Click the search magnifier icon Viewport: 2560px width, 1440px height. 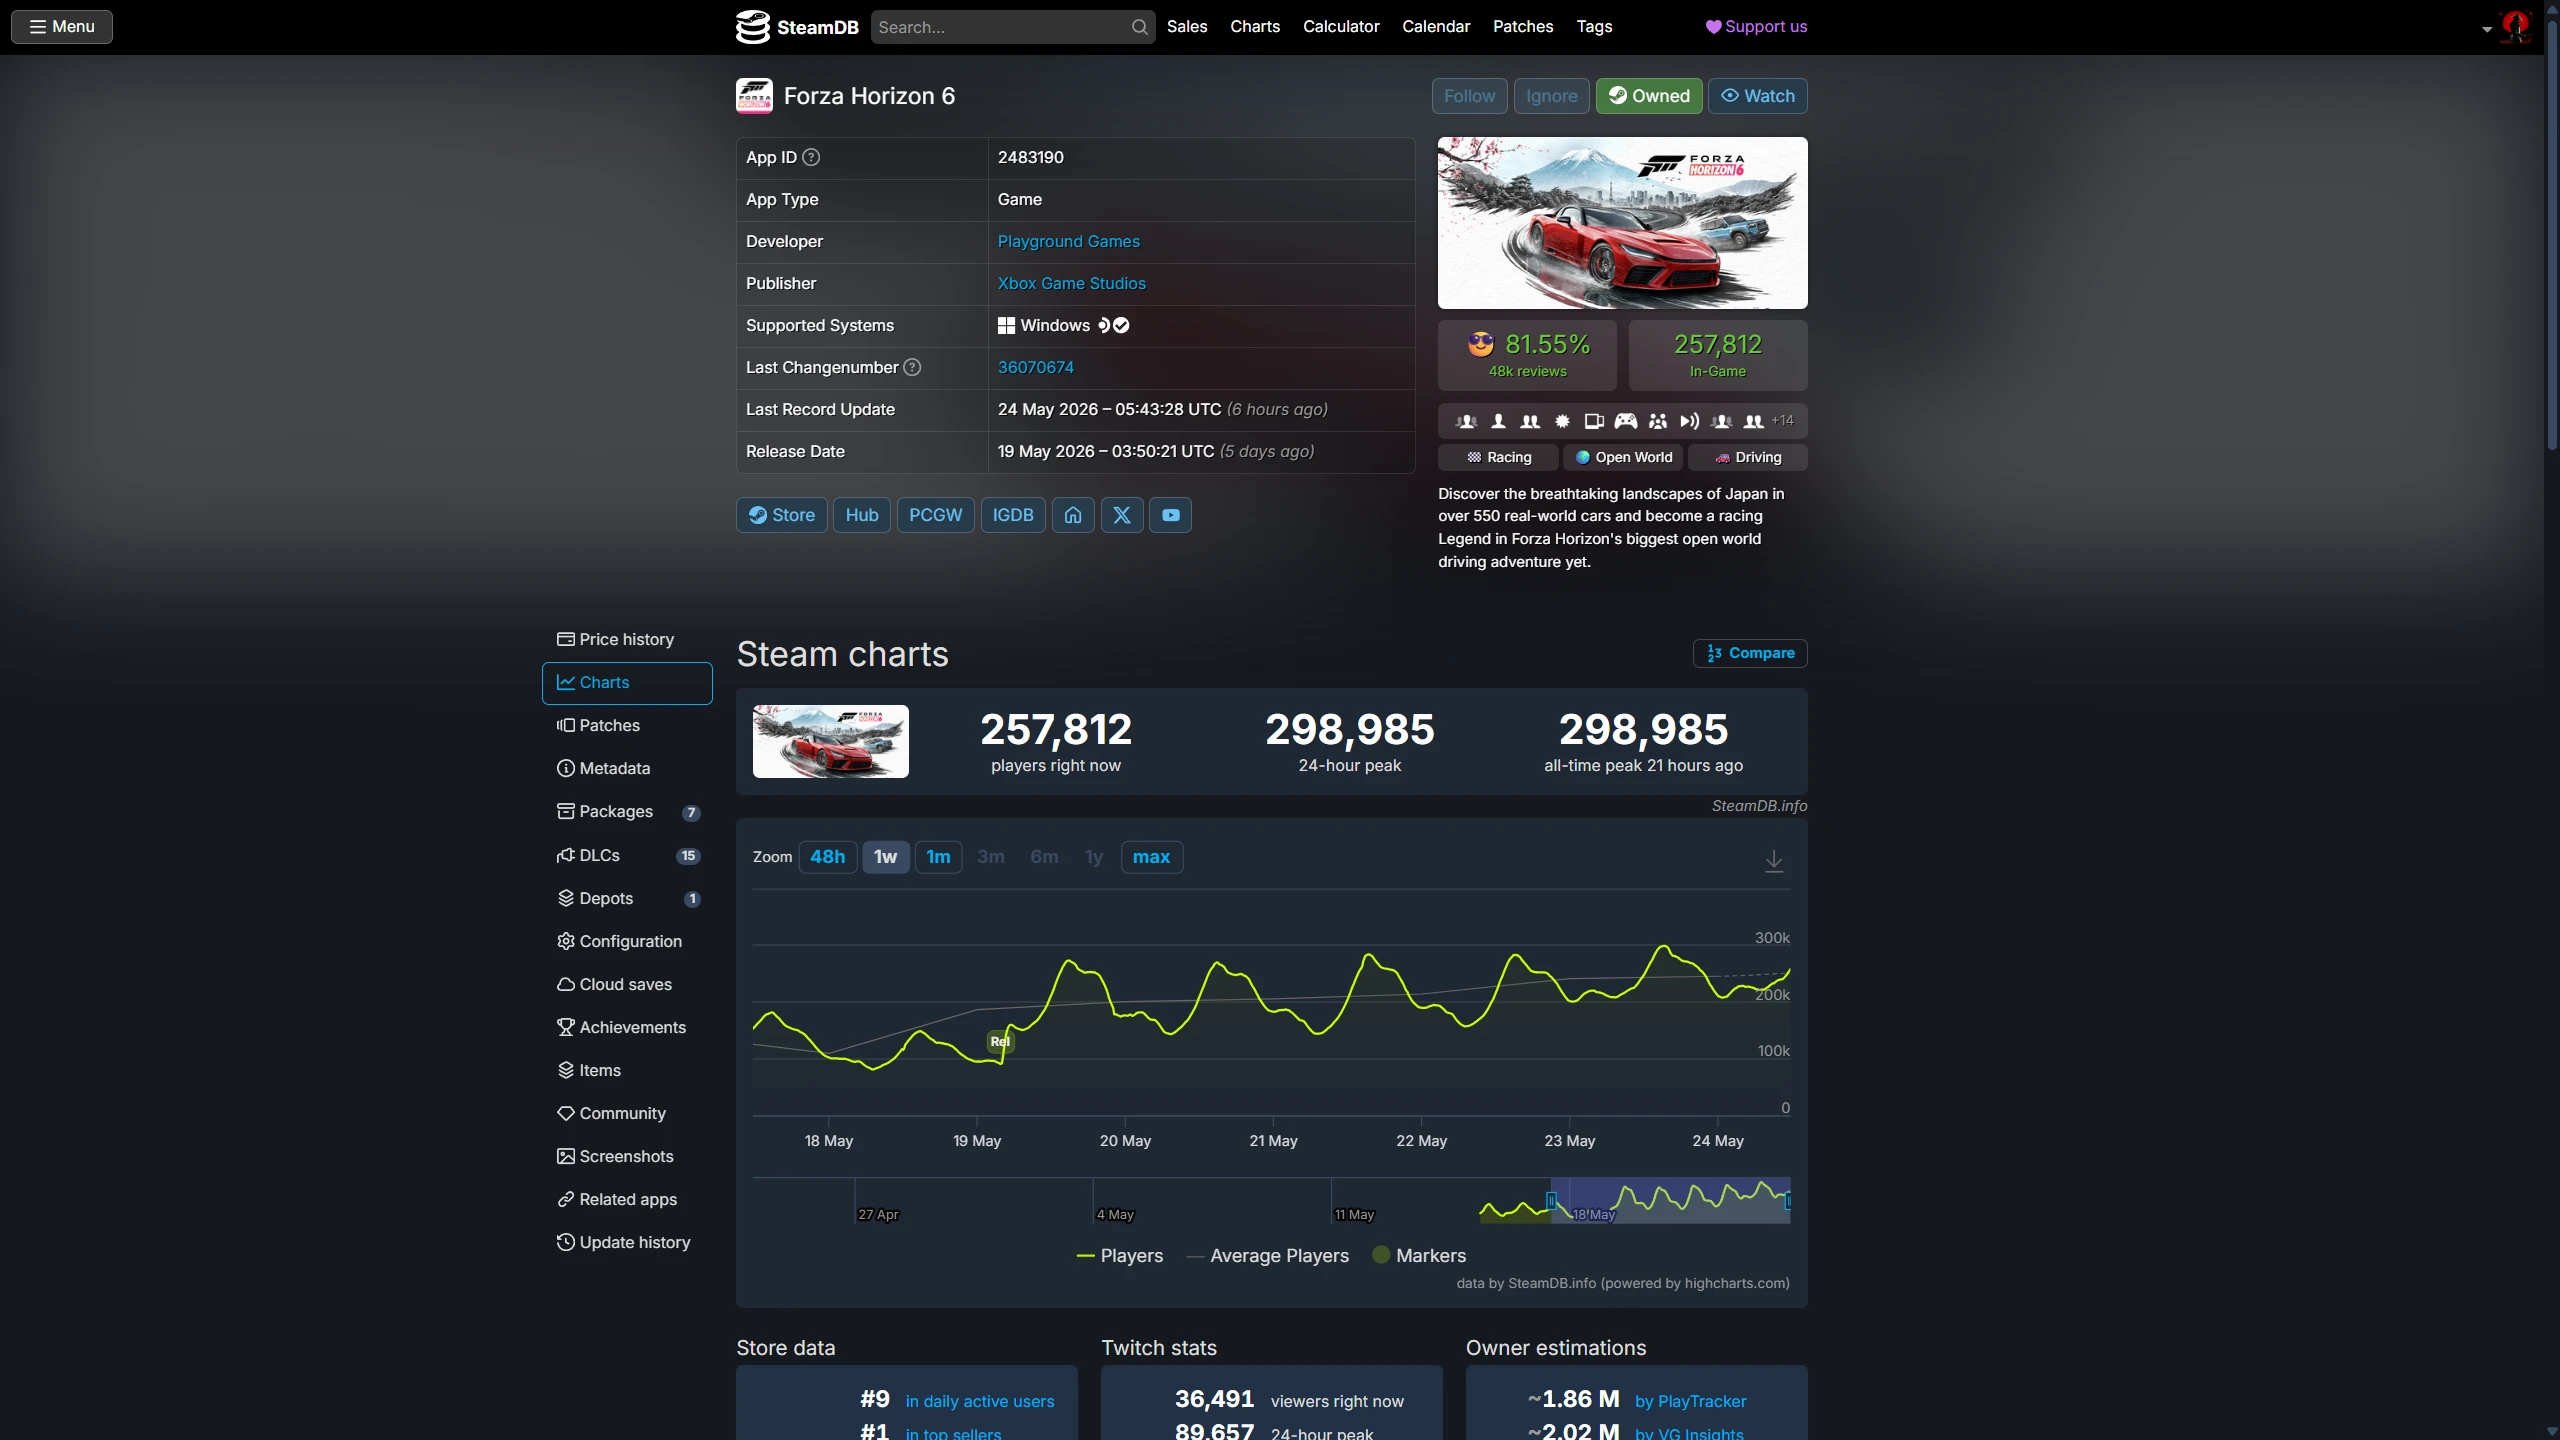pos(1139,27)
